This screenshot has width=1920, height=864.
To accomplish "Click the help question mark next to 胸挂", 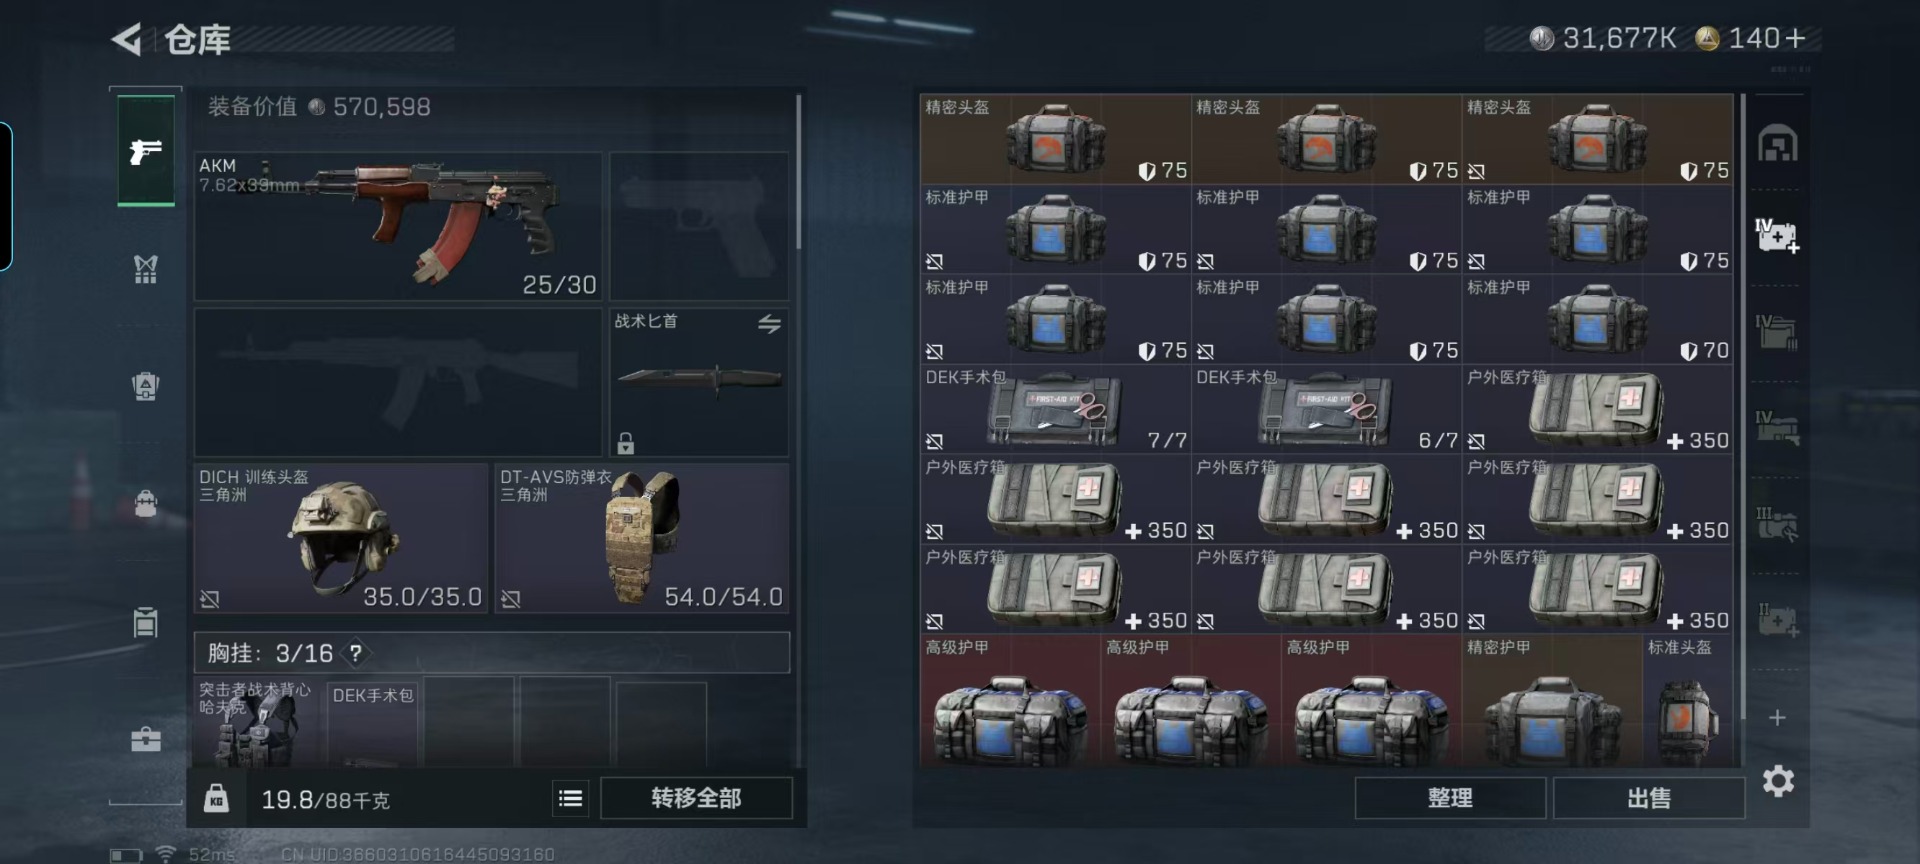I will pyautogui.click(x=355, y=653).
